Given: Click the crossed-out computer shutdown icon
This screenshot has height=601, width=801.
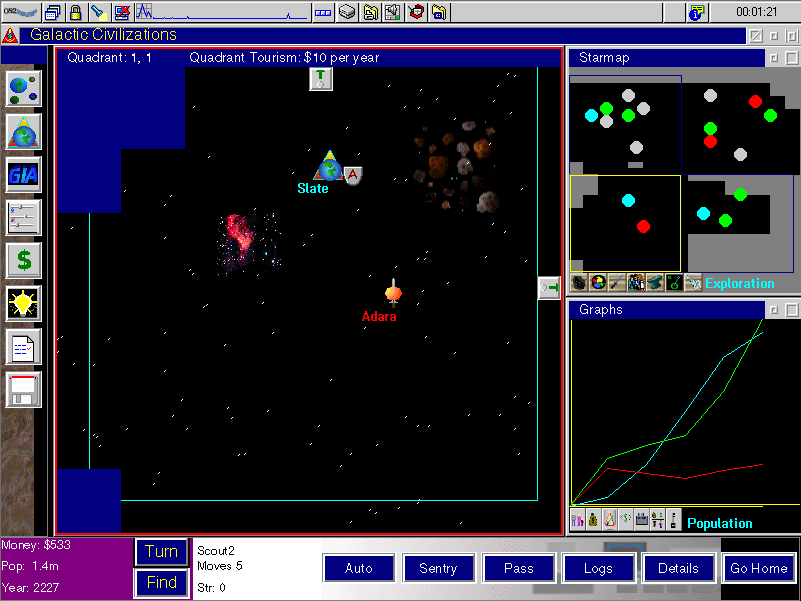Looking at the screenshot, I should tap(122, 12).
